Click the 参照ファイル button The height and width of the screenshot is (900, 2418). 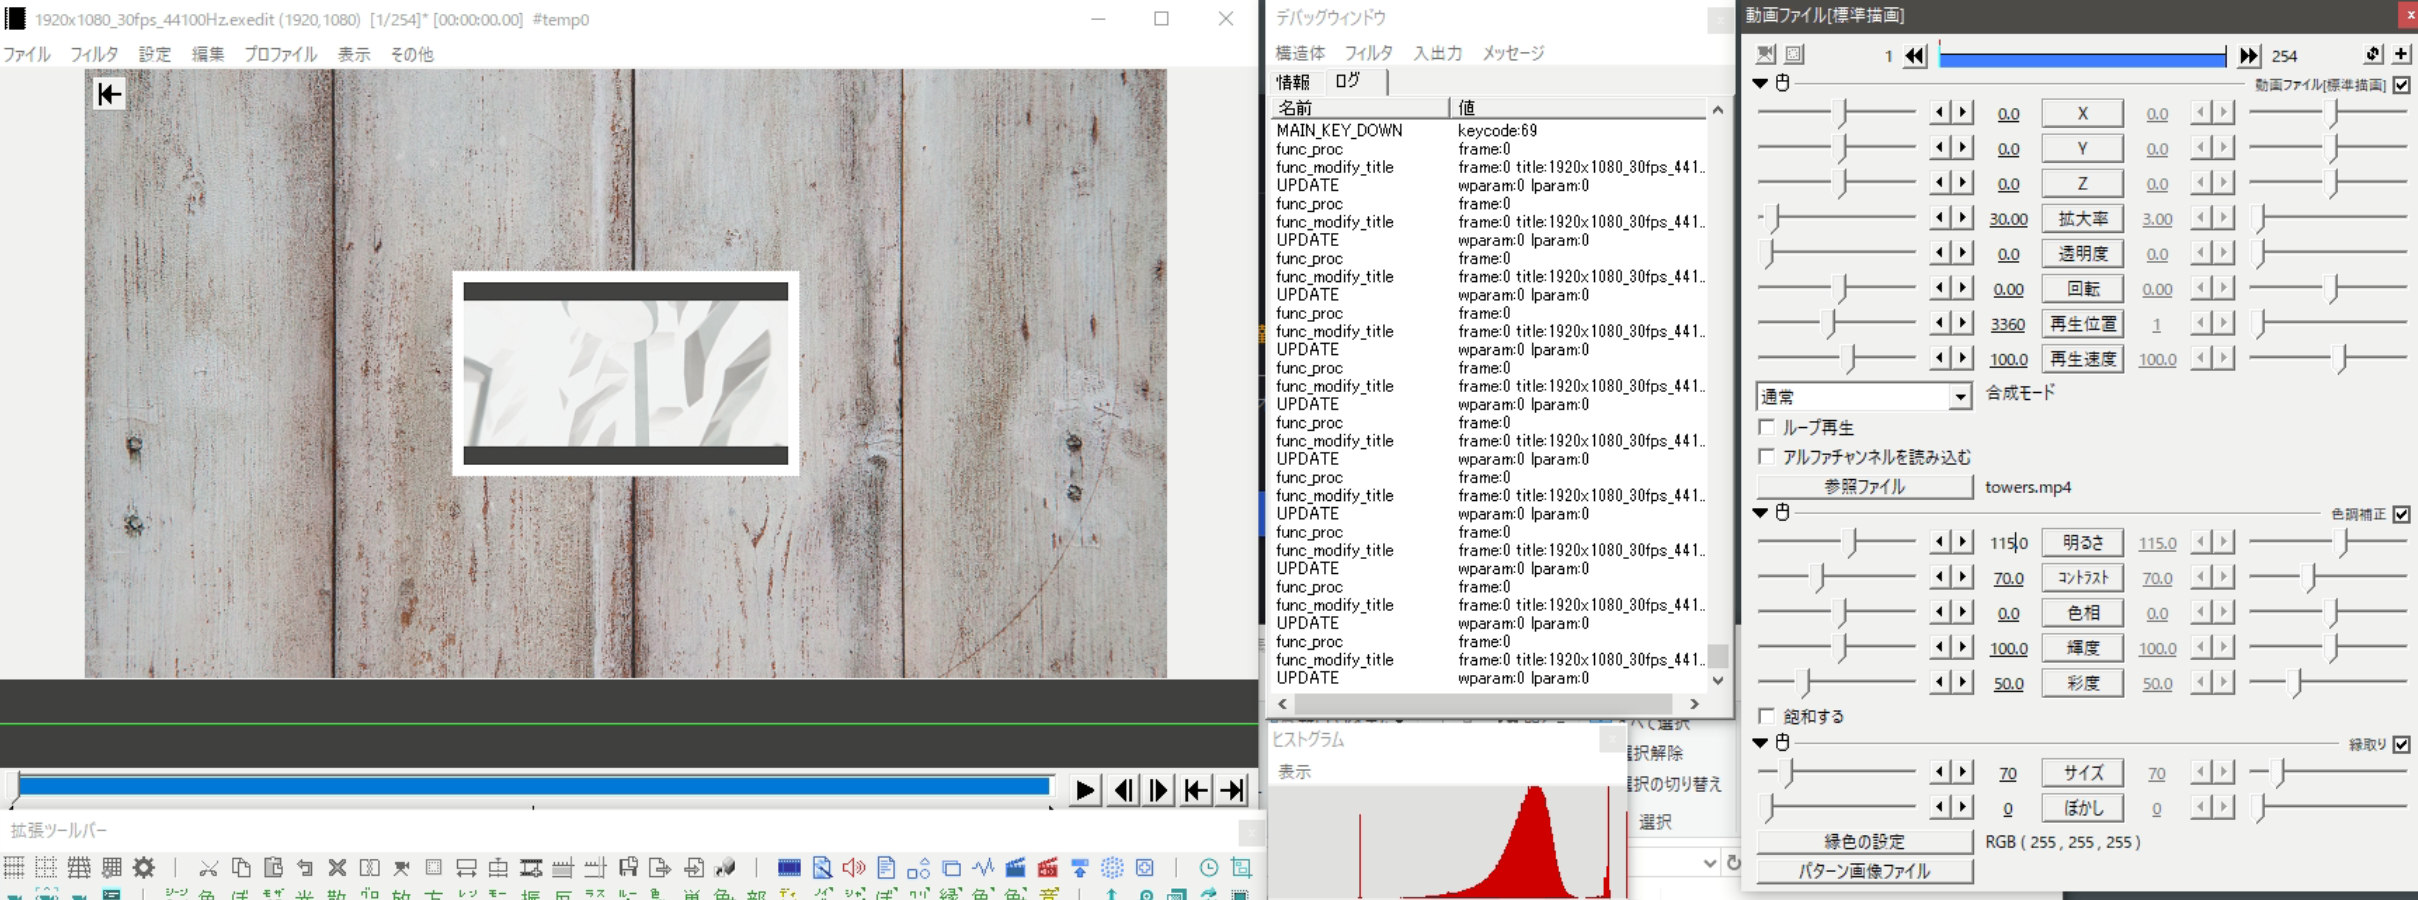point(1864,487)
